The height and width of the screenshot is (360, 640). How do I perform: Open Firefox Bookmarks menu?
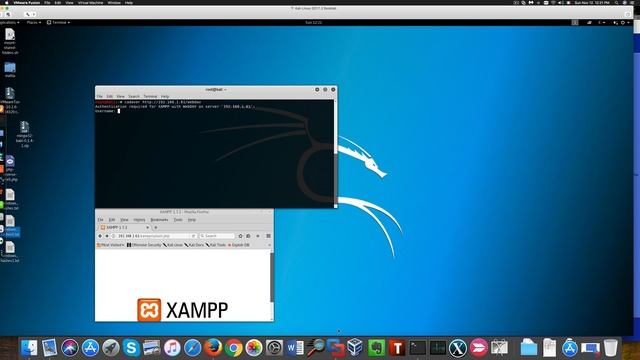point(159,220)
